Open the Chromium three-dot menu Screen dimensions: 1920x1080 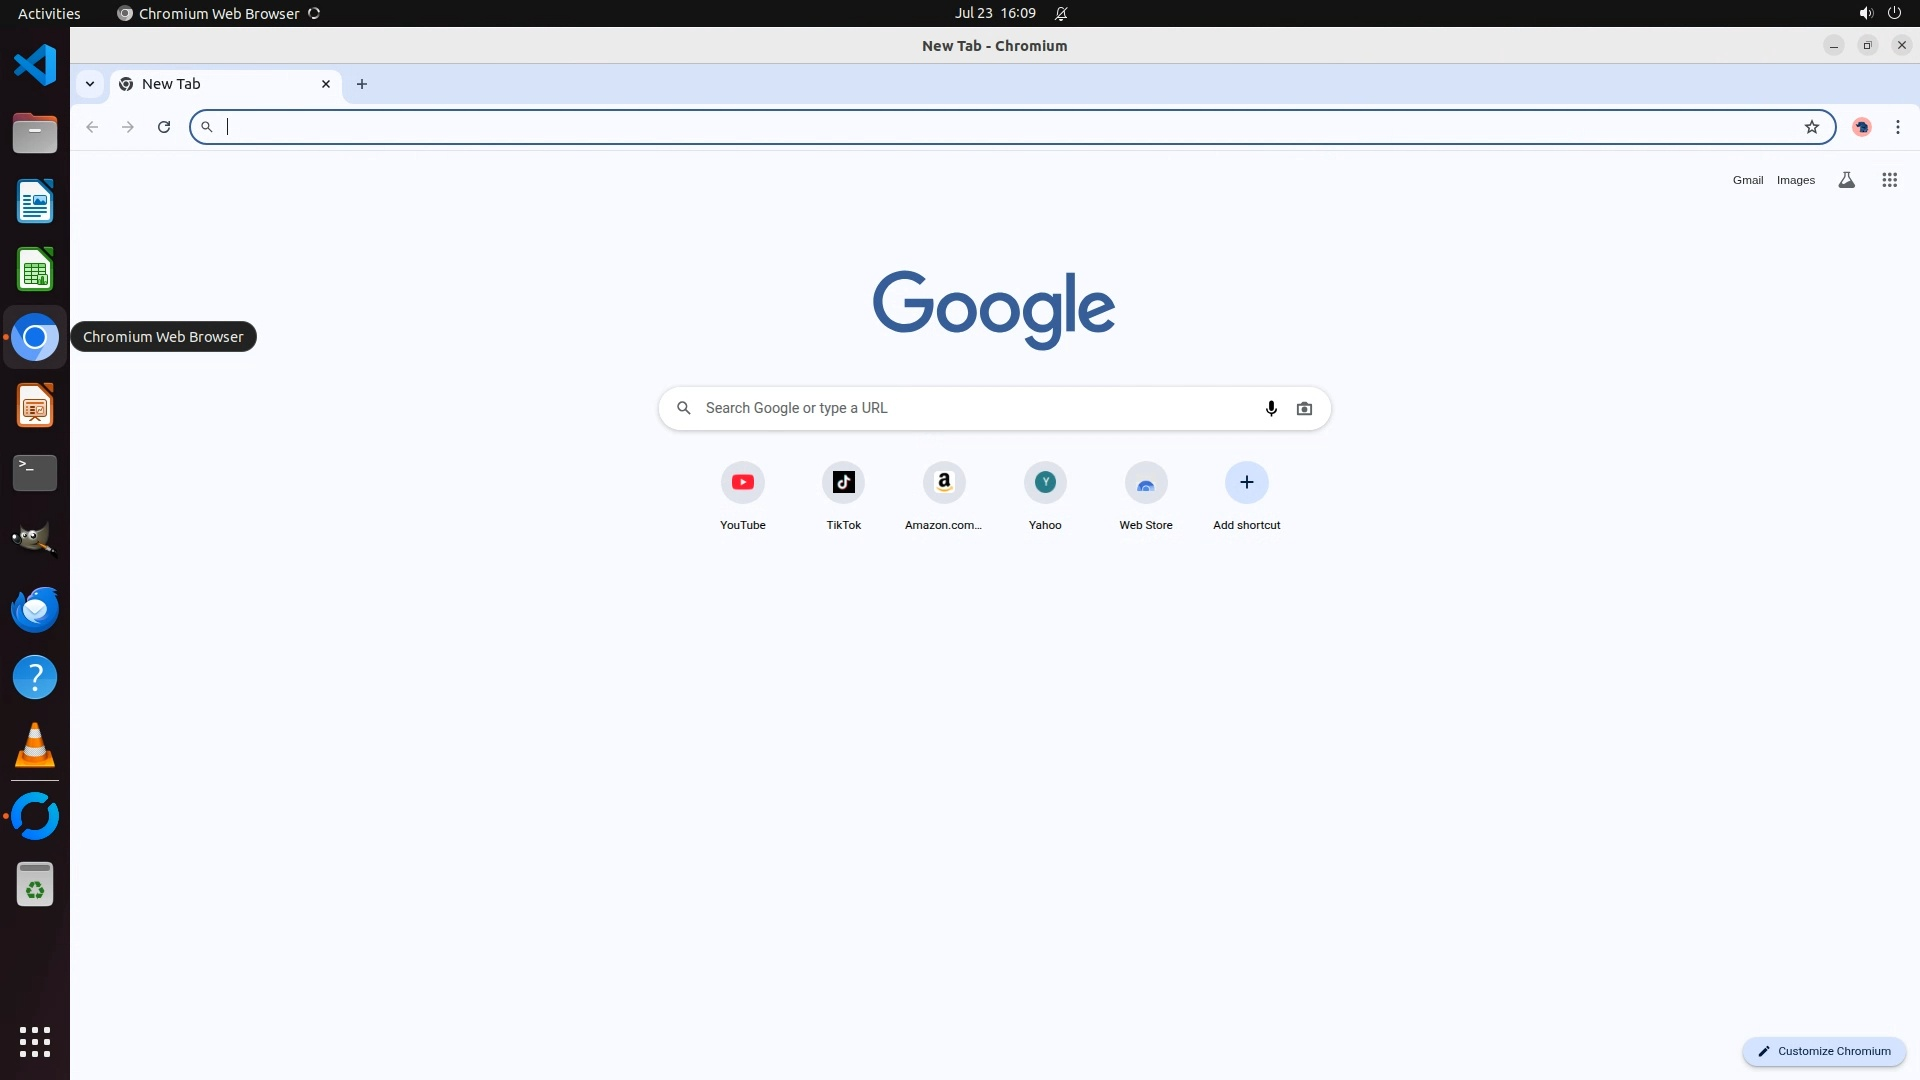(x=1897, y=127)
